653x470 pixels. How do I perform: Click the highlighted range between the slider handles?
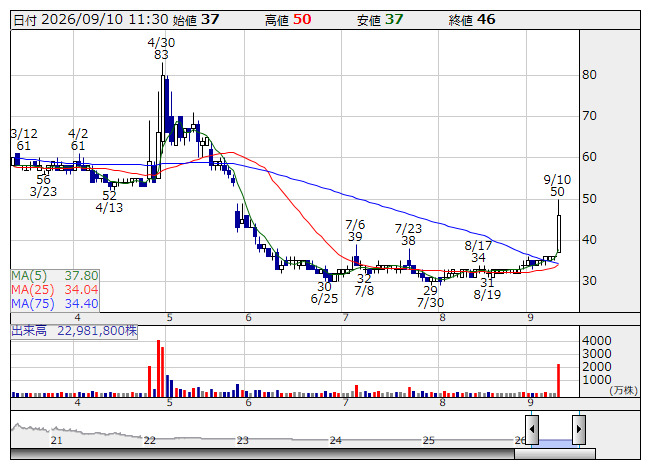tap(556, 442)
